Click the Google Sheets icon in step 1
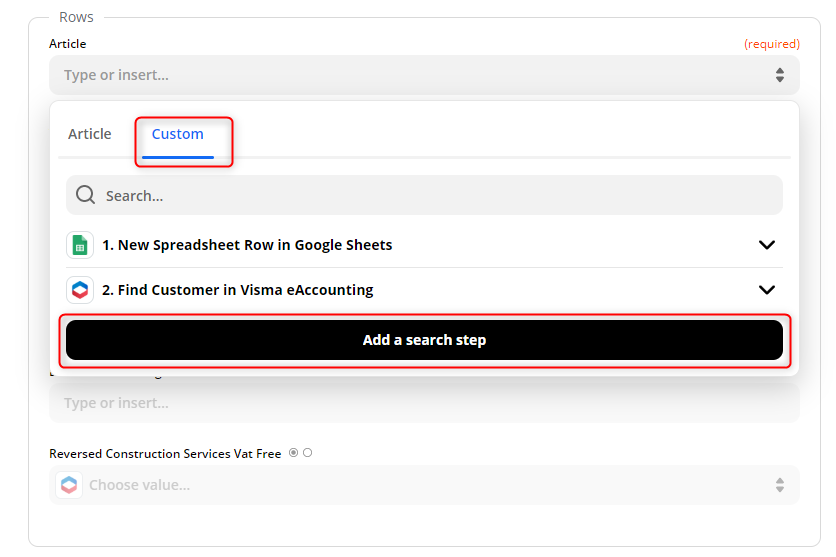The width and height of the screenshot is (836, 557). point(80,245)
